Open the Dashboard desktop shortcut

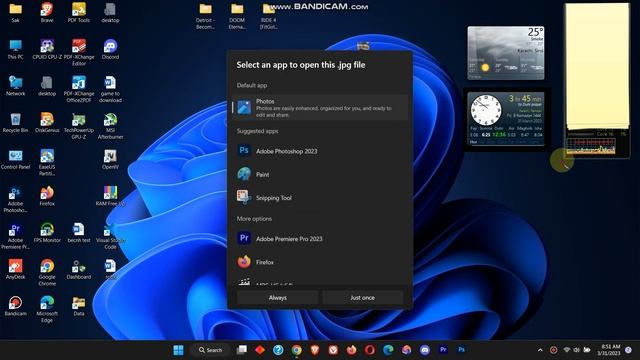coord(79,269)
